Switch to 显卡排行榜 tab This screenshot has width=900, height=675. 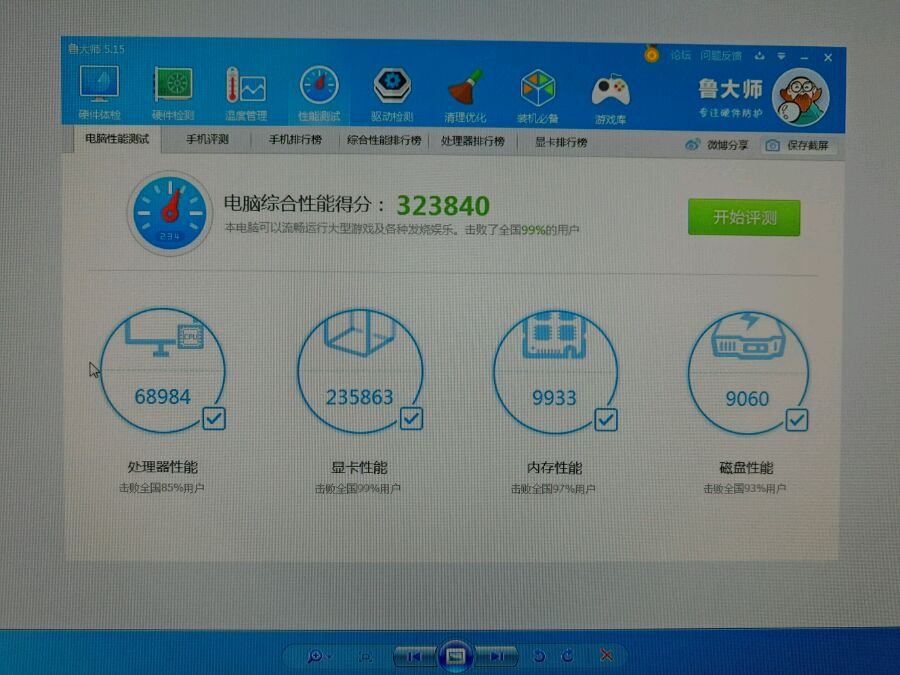click(561, 142)
